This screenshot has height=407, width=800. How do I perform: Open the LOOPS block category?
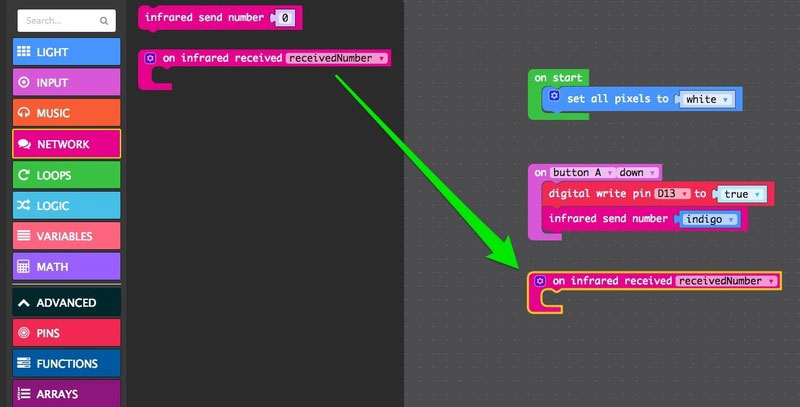click(x=66, y=175)
